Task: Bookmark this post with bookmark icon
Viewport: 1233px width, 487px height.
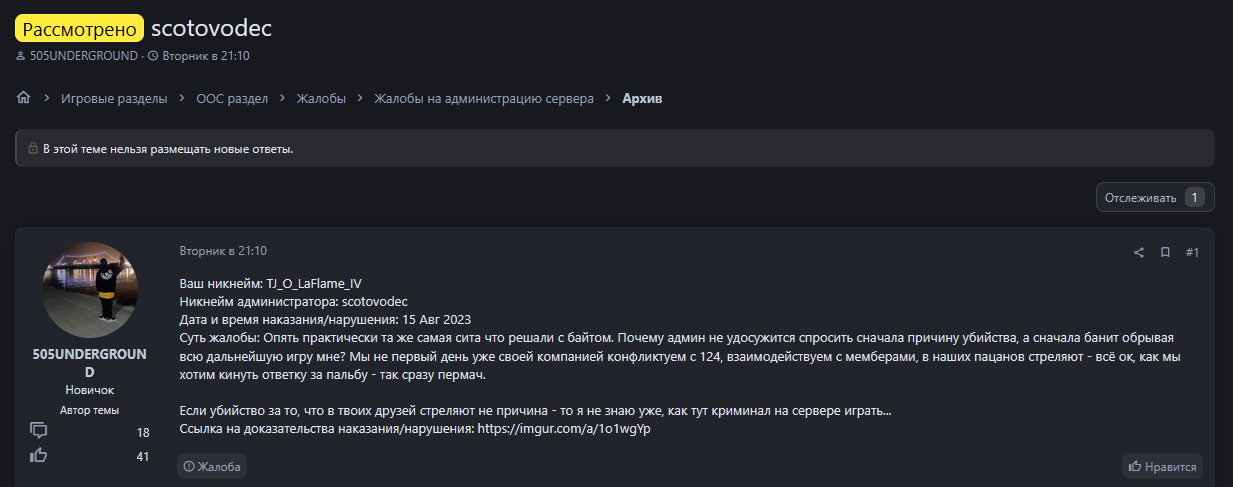Action: [1165, 252]
